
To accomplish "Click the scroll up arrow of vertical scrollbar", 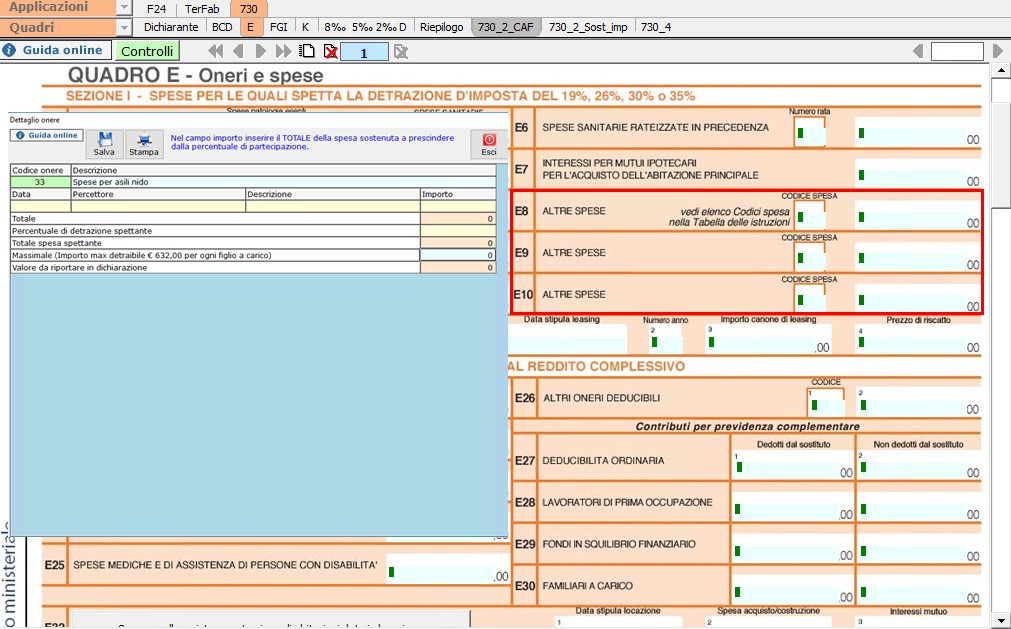I will [1001, 70].
